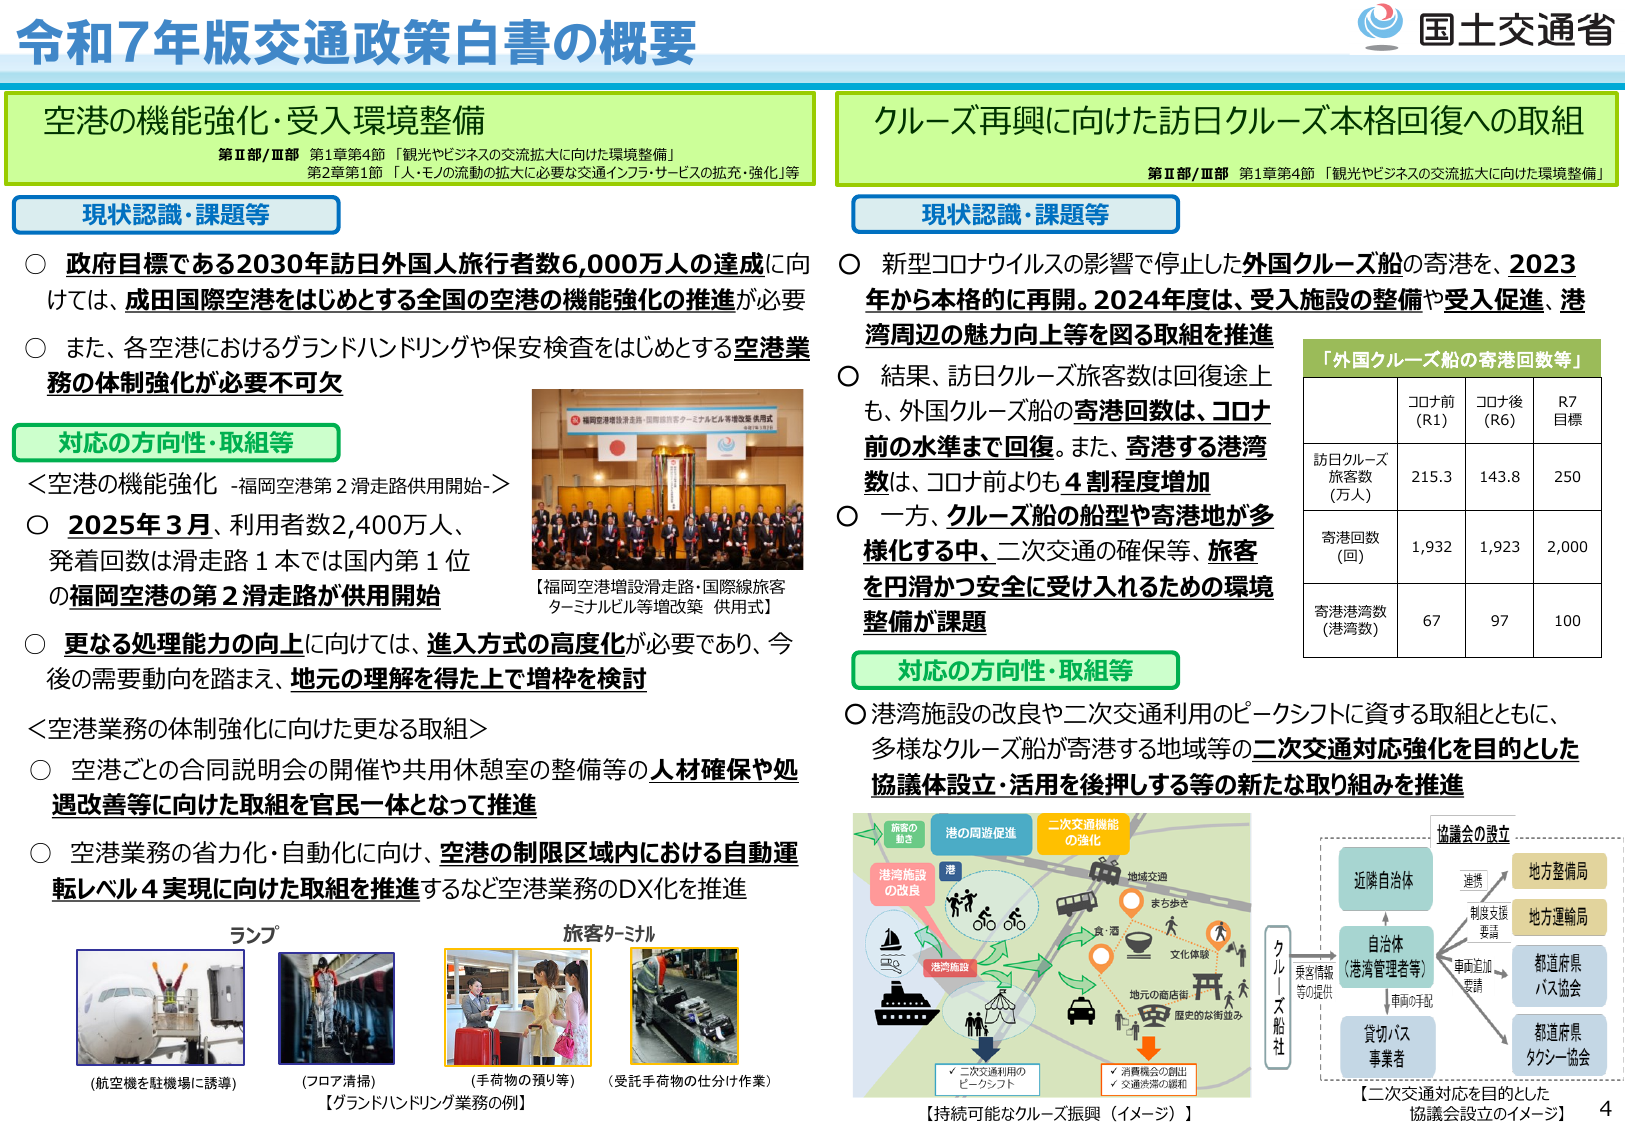Check the 二次交通利用のピークシフト item

coord(986,1078)
